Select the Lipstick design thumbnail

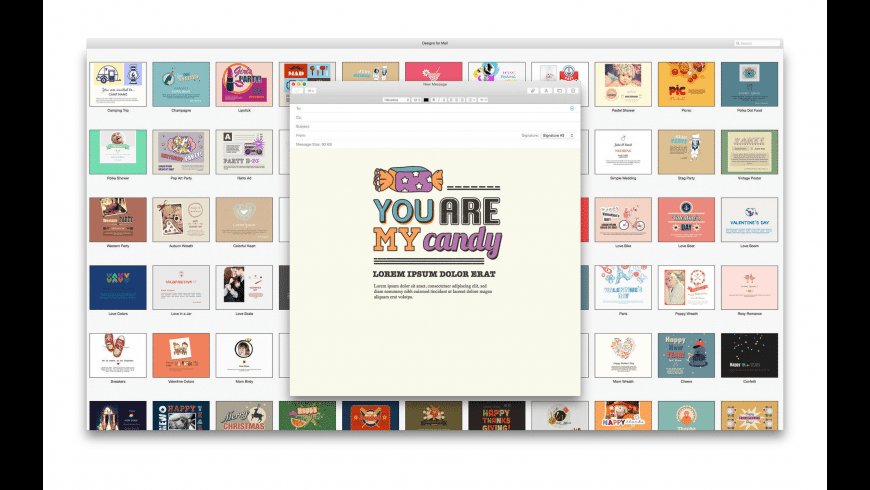(244, 84)
